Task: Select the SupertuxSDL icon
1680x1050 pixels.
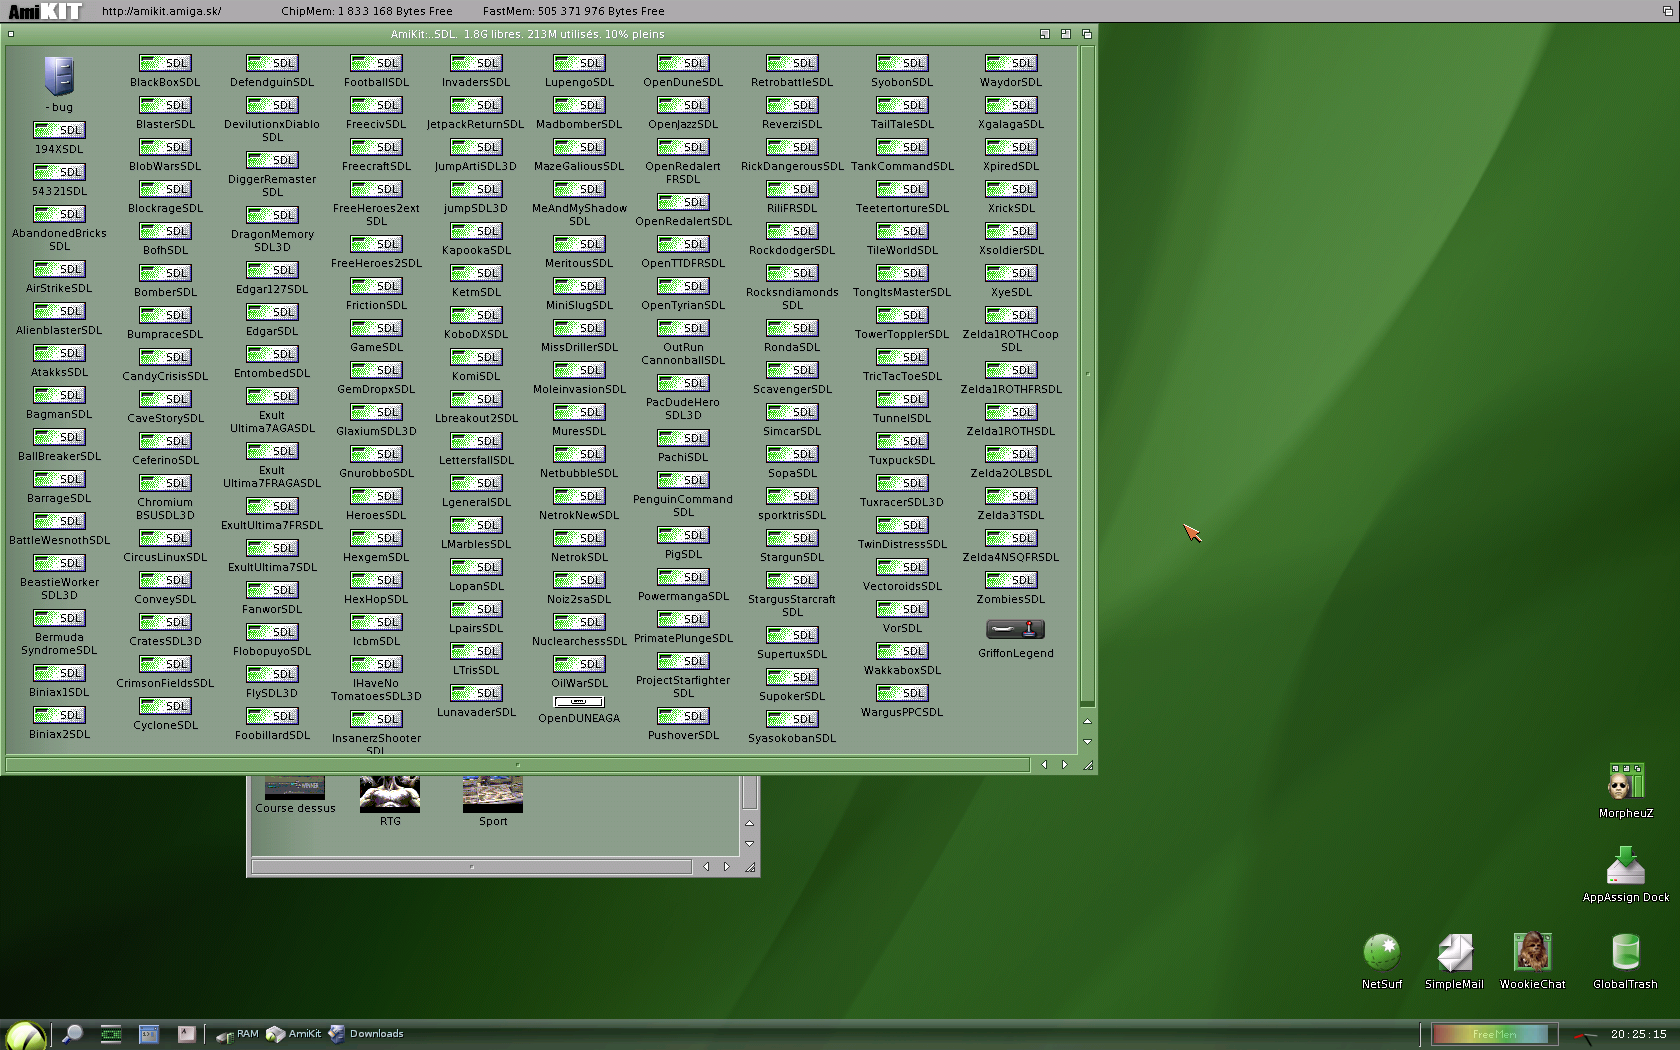Action: click(792, 635)
